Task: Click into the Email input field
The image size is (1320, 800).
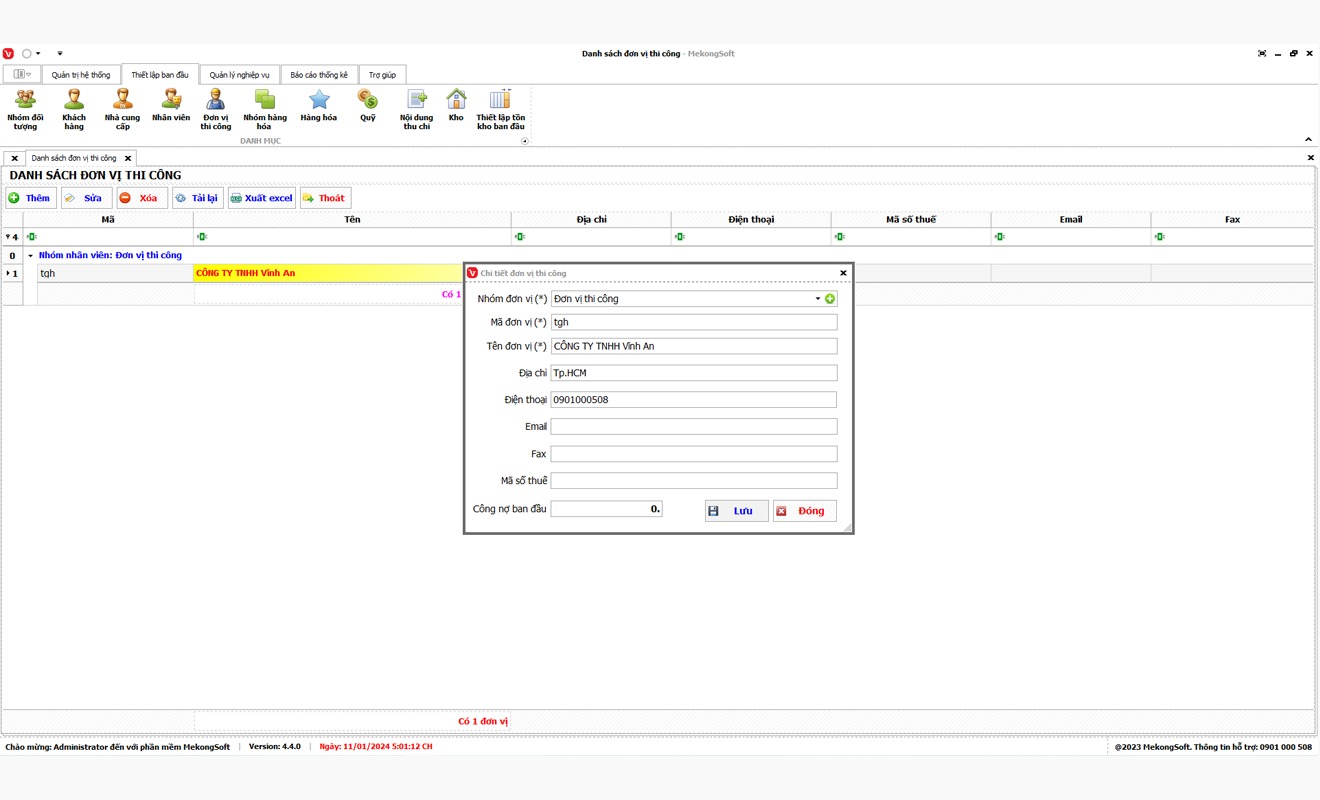Action: tap(693, 427)
